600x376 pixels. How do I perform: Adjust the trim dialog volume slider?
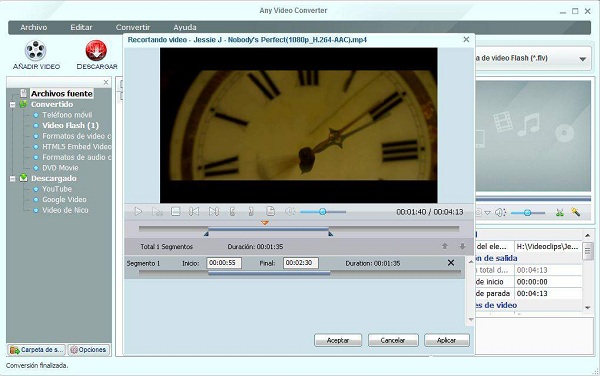(x=323, y=212)
